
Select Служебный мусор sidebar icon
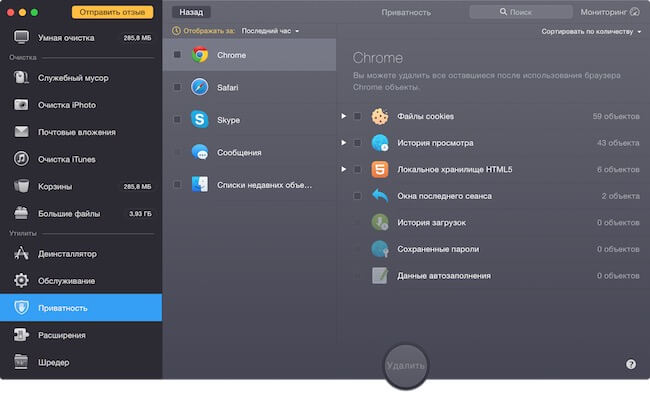(21, 78)
